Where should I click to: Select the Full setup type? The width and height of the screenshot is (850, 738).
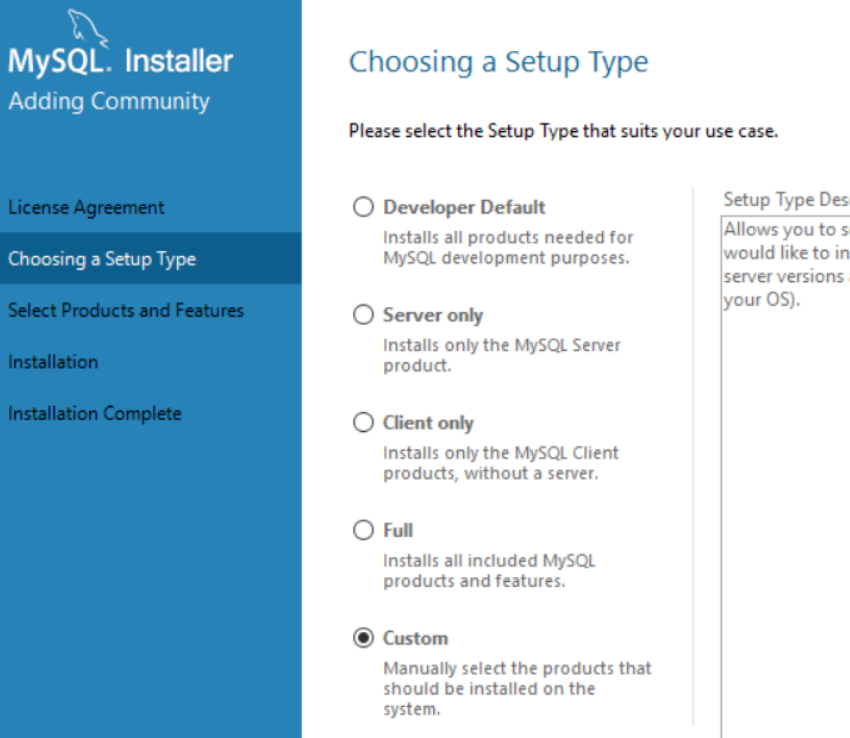point(363,530)
